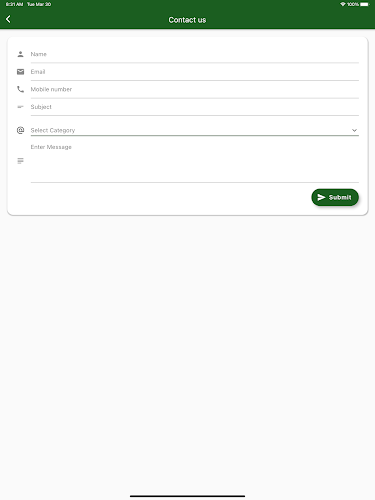Focus the Subject input field
The image size is (375, 500).
[x=195, y=107]
